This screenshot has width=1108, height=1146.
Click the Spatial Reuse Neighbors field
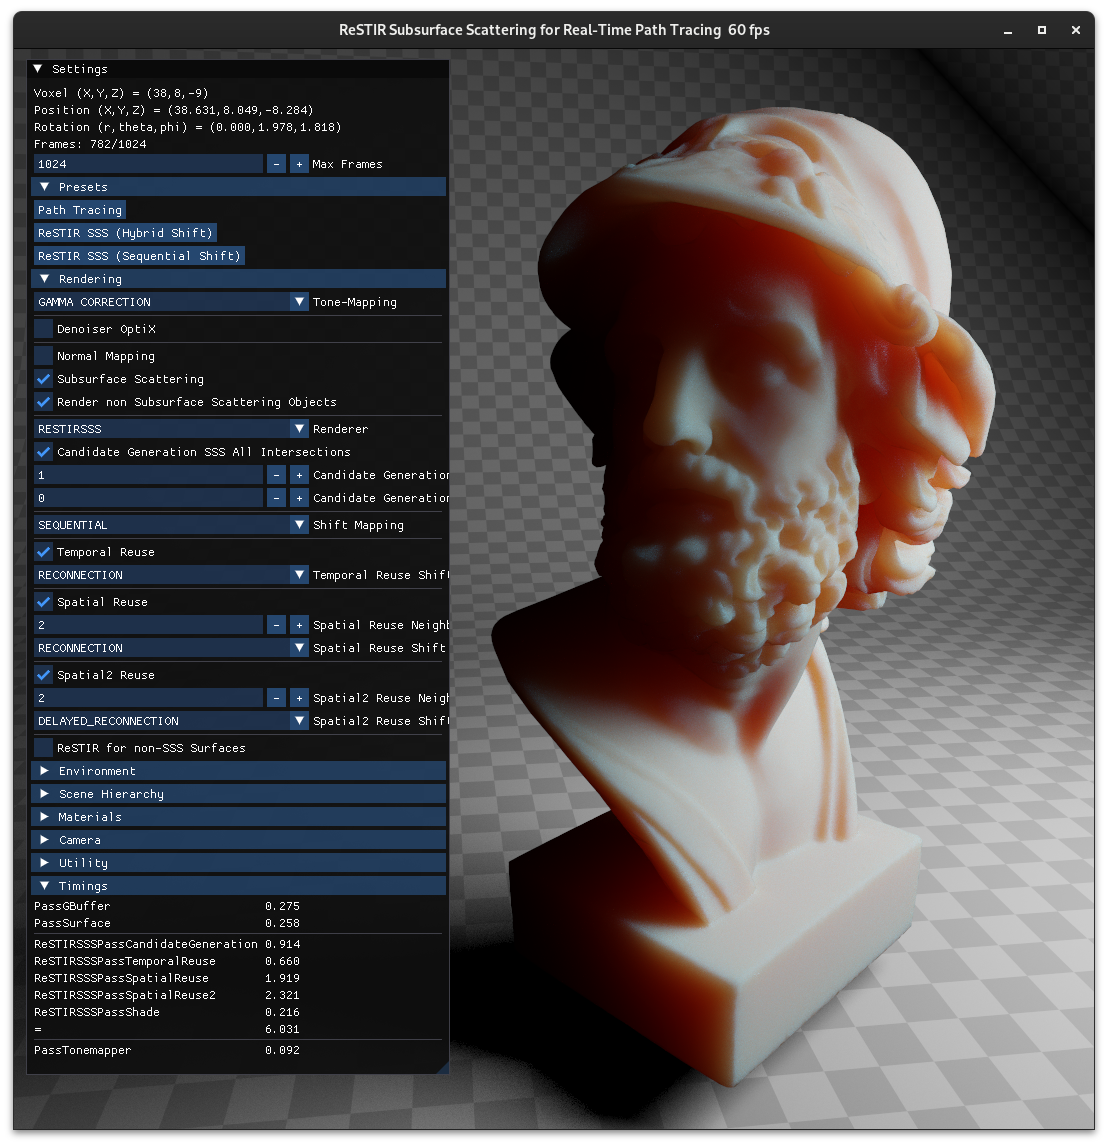pos(148,625)
